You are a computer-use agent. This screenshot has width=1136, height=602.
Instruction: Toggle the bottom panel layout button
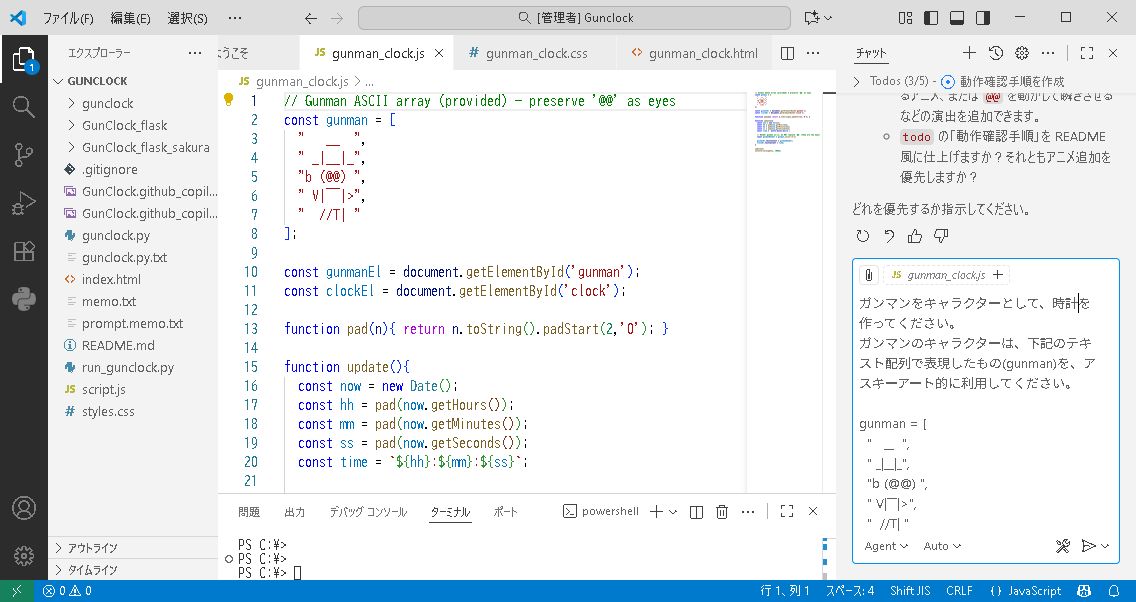pyautogui.click(x=957, y=18)
